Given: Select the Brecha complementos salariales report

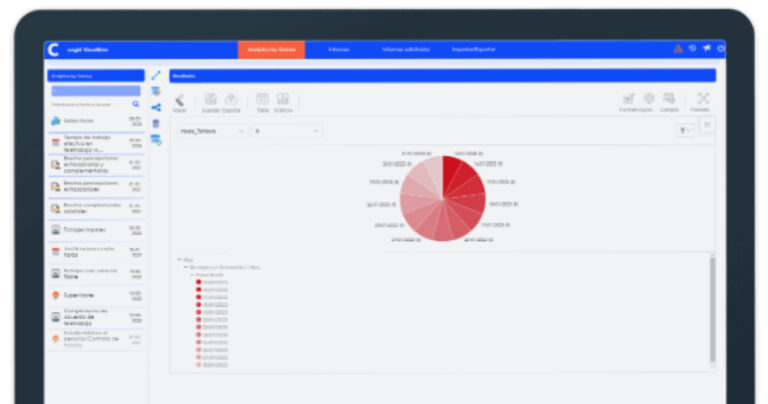Looking at the screenshot, I should pos(96,208).
